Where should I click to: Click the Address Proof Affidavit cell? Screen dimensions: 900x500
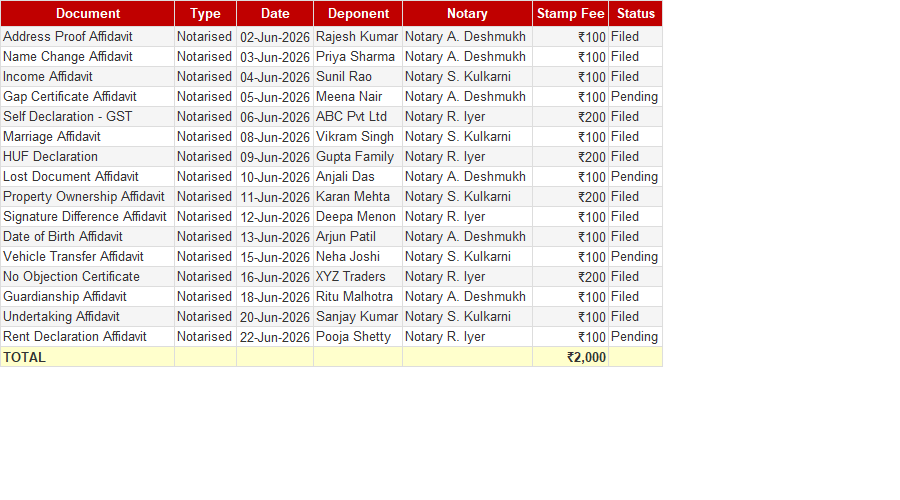[x=88, y=37]
